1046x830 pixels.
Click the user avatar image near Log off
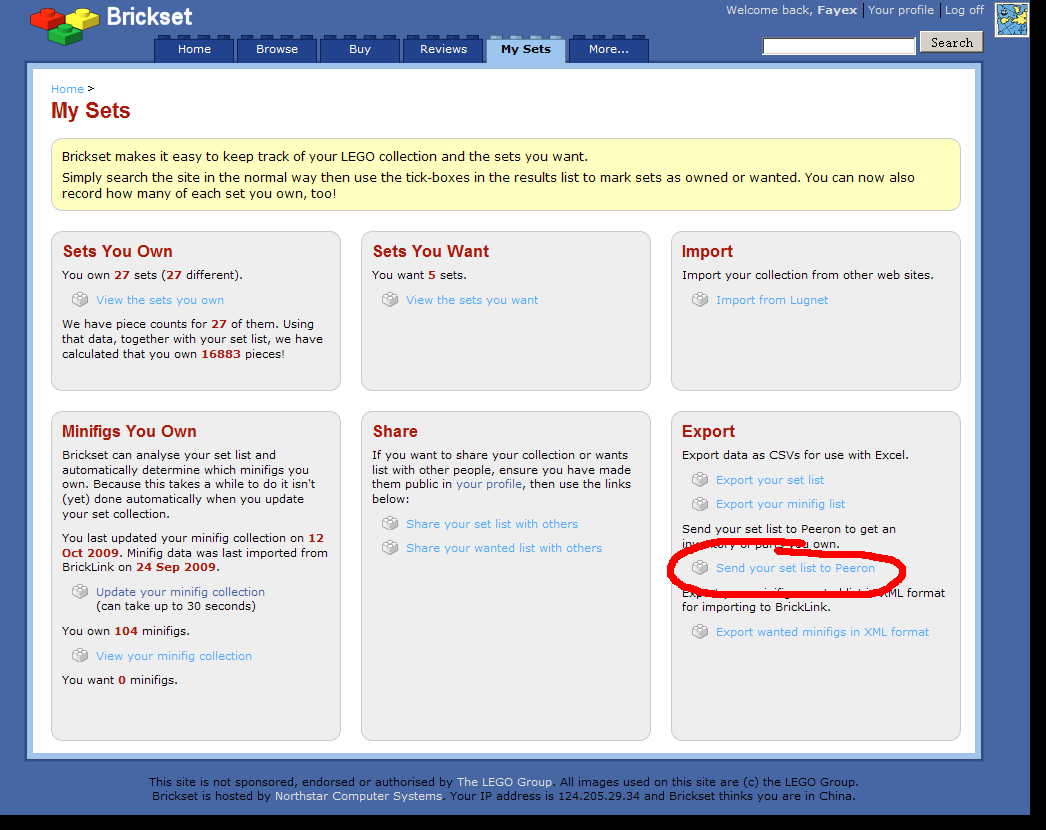coord(1012,19)
